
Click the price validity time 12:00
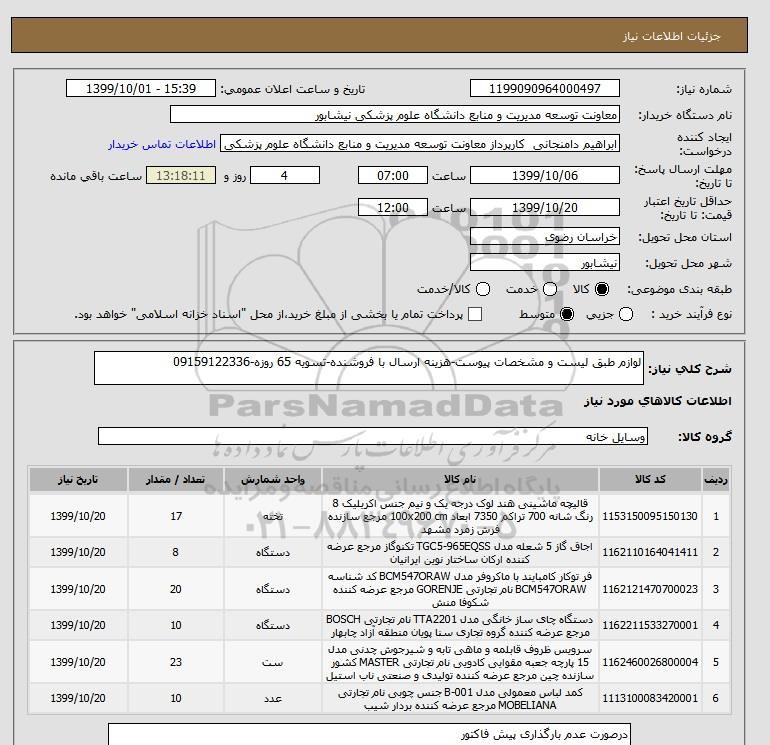point(392,207)
